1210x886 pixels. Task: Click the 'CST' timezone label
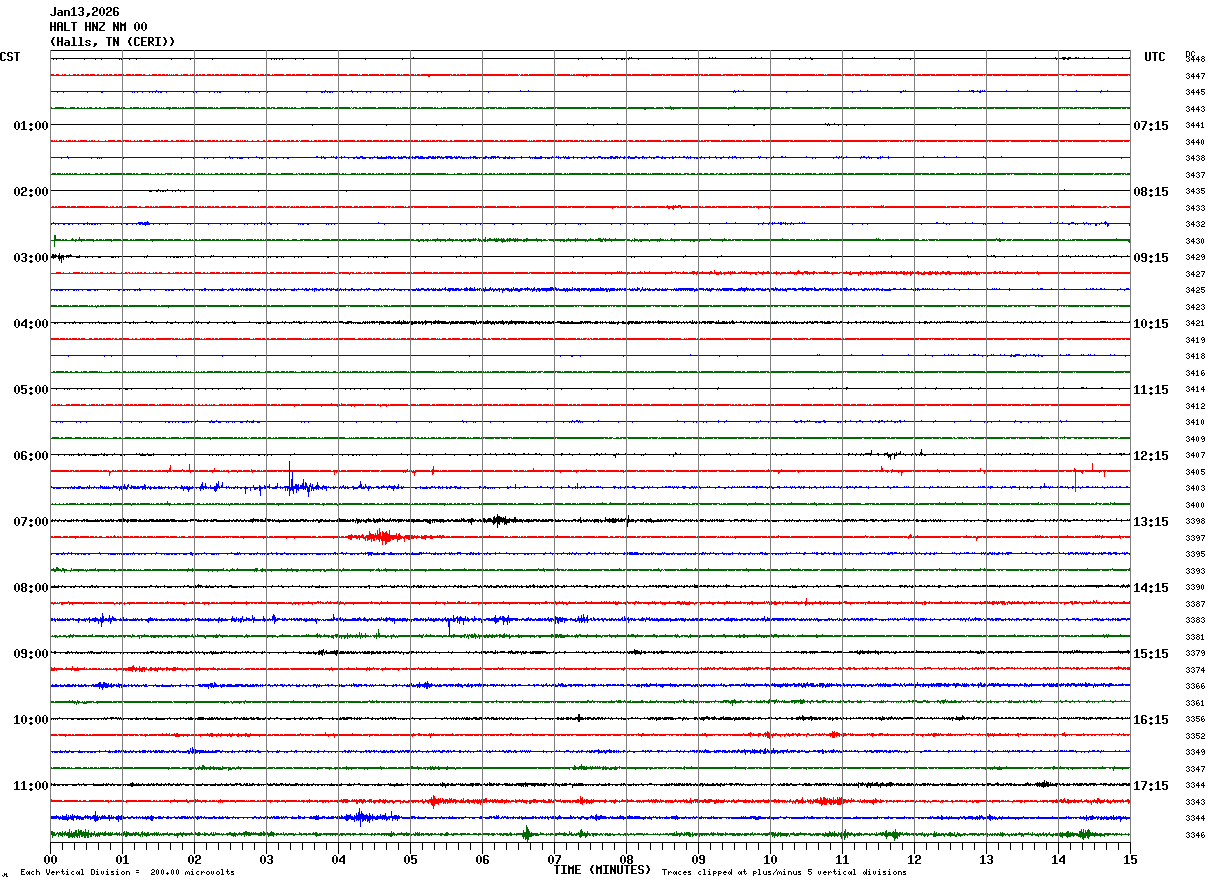(10, 57)
